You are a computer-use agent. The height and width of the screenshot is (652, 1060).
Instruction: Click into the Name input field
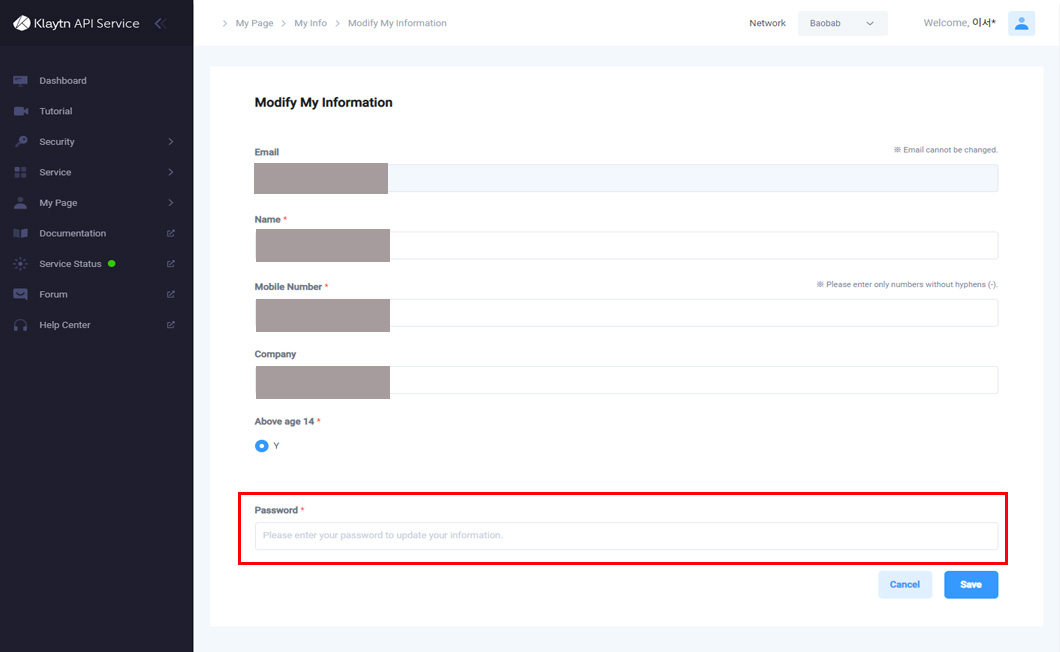click(626, 245)
